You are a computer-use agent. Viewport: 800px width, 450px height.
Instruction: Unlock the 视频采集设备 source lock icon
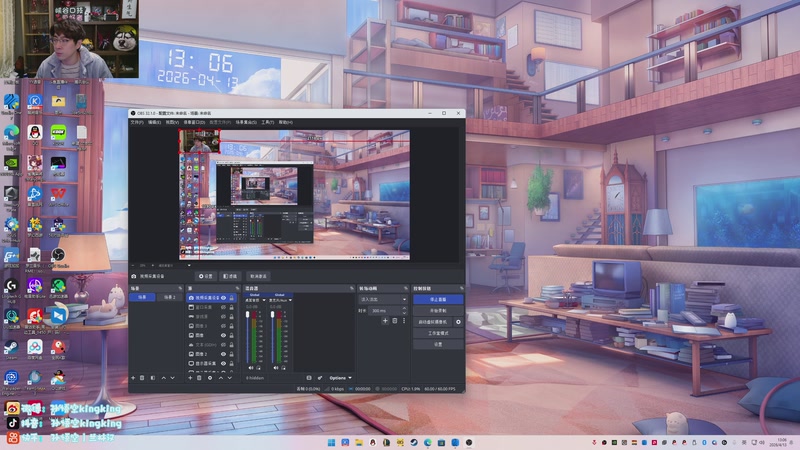(x=232, y=298)
